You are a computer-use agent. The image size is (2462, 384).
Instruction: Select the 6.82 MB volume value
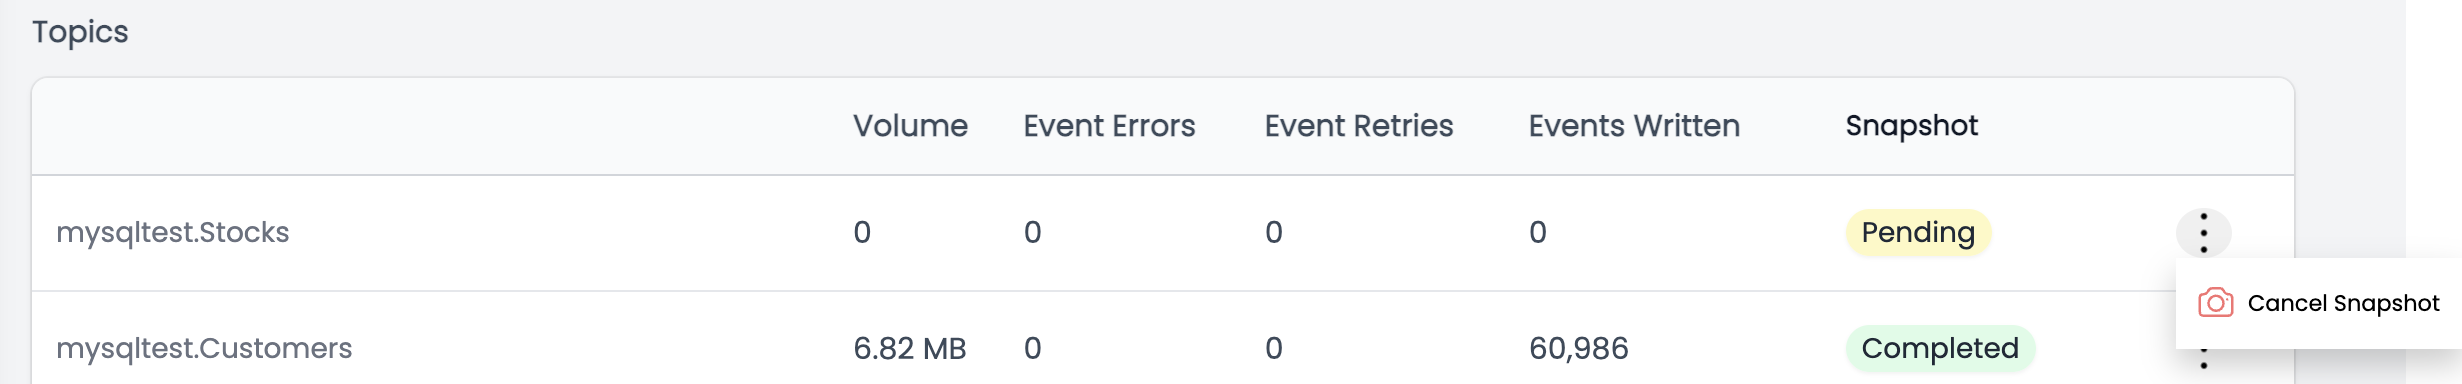[910, 349]
